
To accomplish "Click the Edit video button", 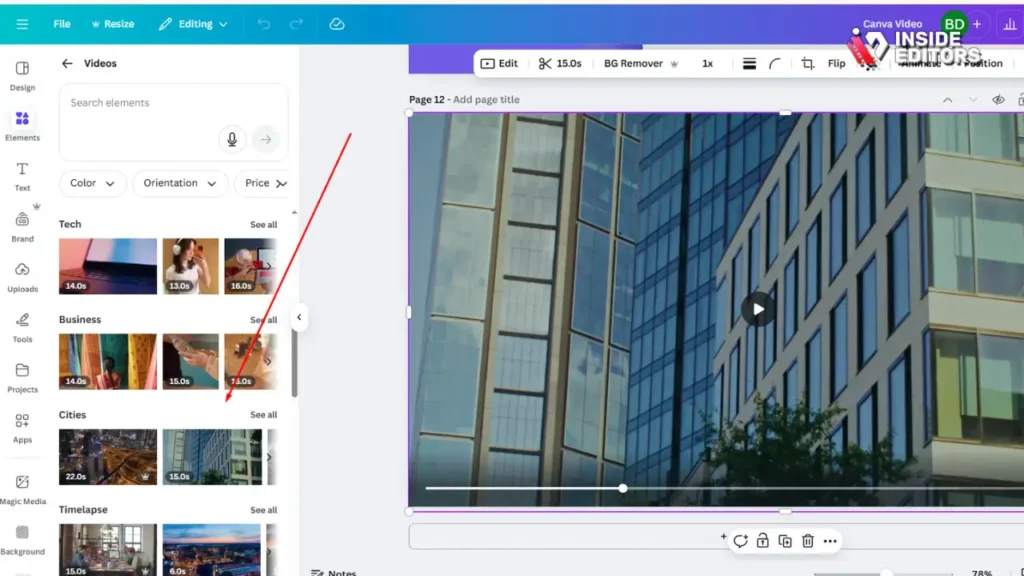I will (499, 63).
